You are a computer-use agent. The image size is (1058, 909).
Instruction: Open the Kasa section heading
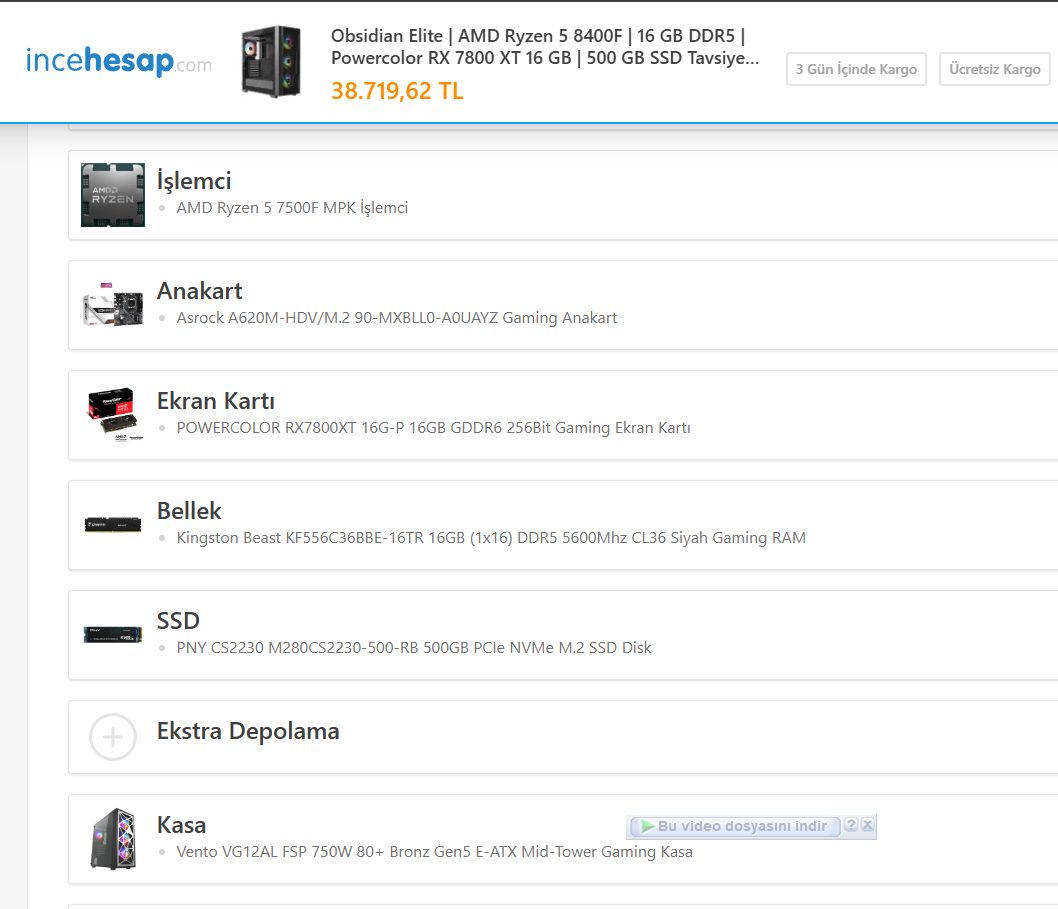click(x=181, y=825)
